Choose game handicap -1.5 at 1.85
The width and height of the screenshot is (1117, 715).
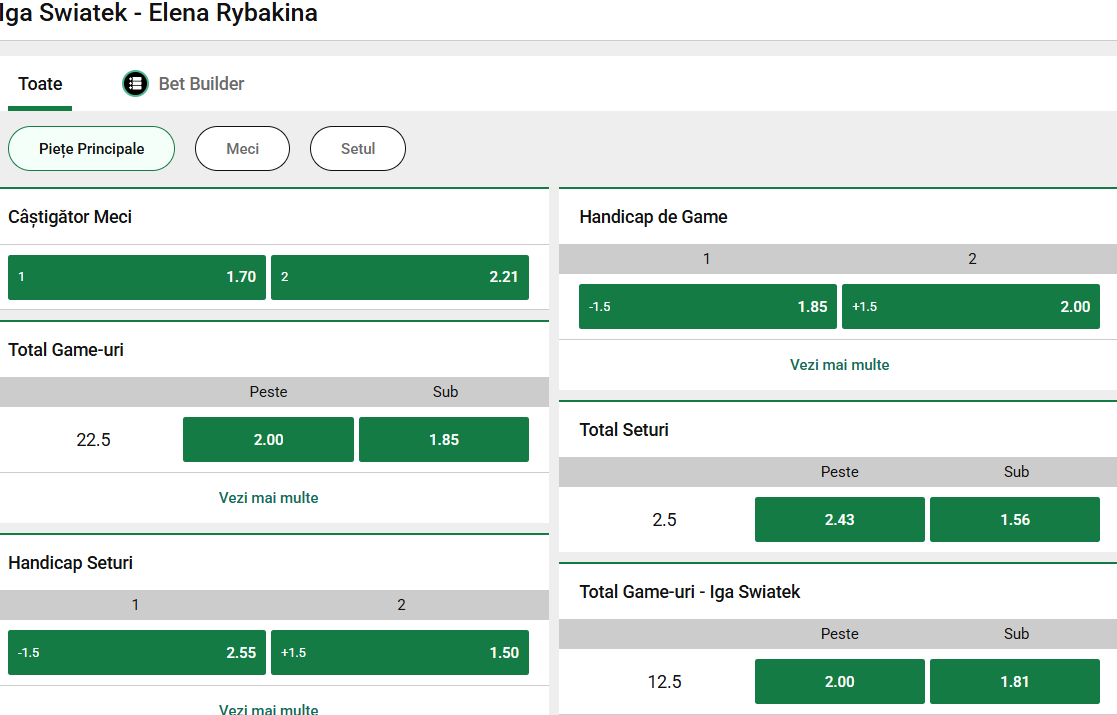tap(708, 307)
